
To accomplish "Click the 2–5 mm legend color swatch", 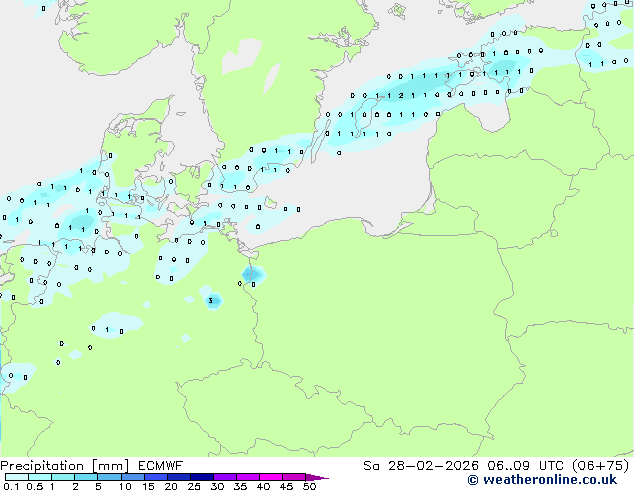I will 86,477.
